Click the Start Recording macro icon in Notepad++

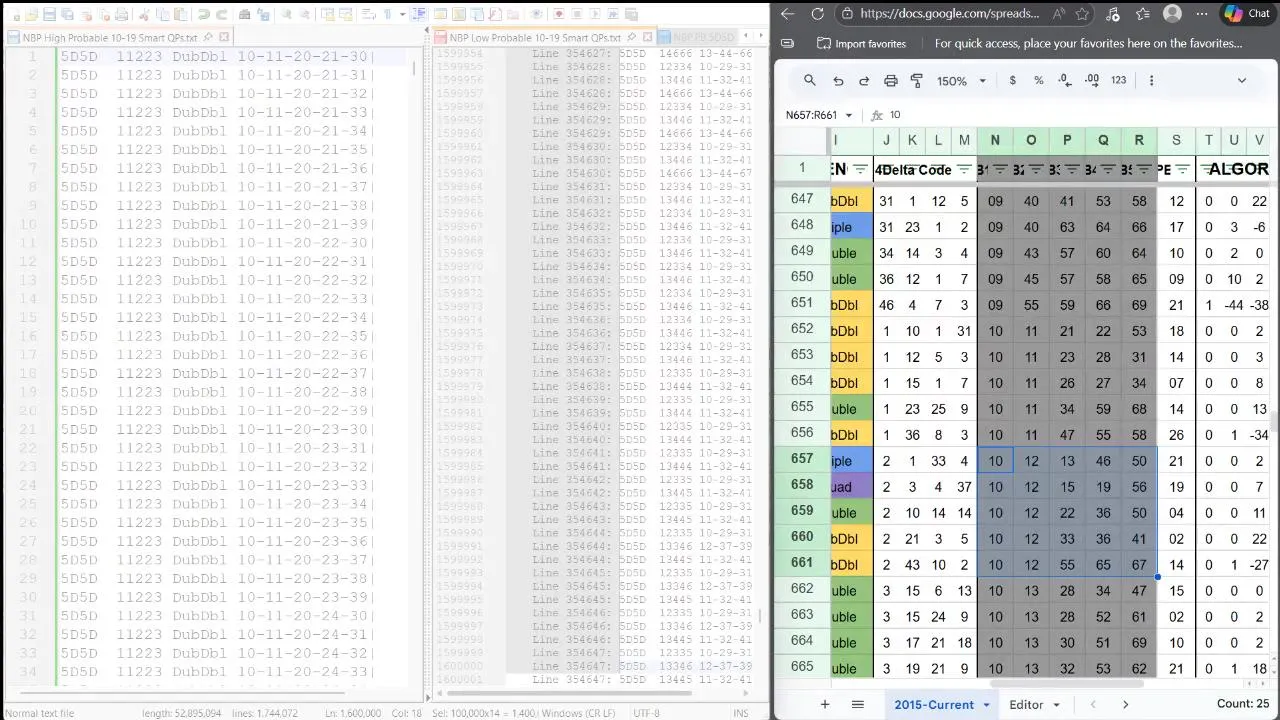(559, 15)
